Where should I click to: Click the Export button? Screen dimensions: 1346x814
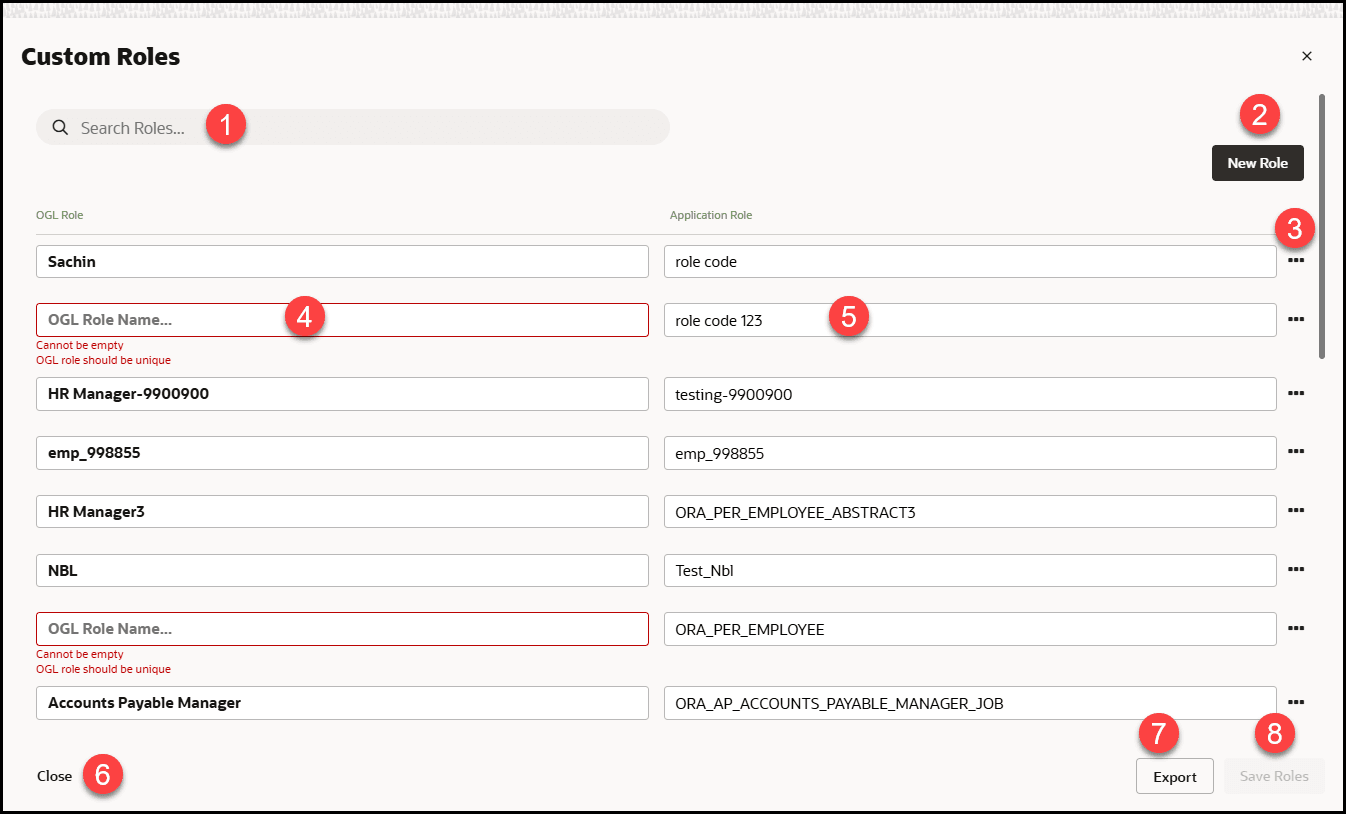pyautogui.click(x=1174, y=776)
